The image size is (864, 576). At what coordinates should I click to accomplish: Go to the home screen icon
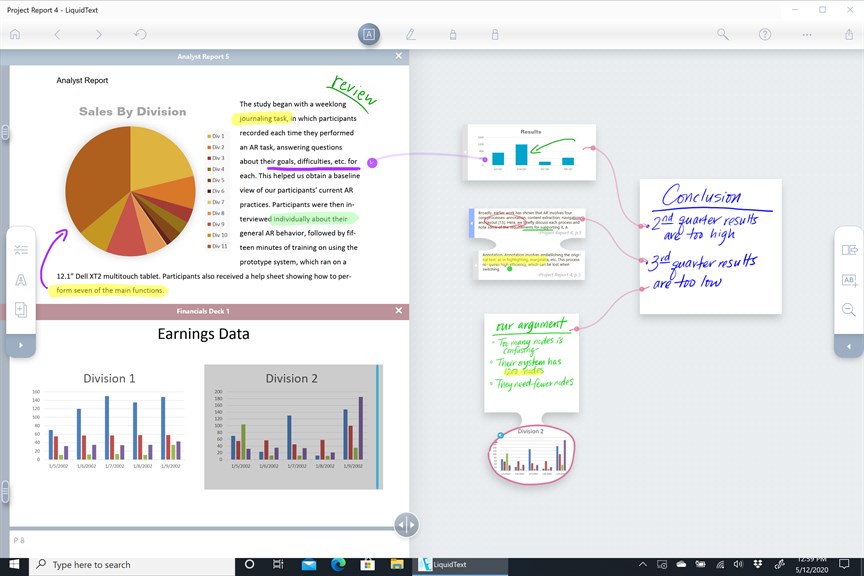(15, 34)
